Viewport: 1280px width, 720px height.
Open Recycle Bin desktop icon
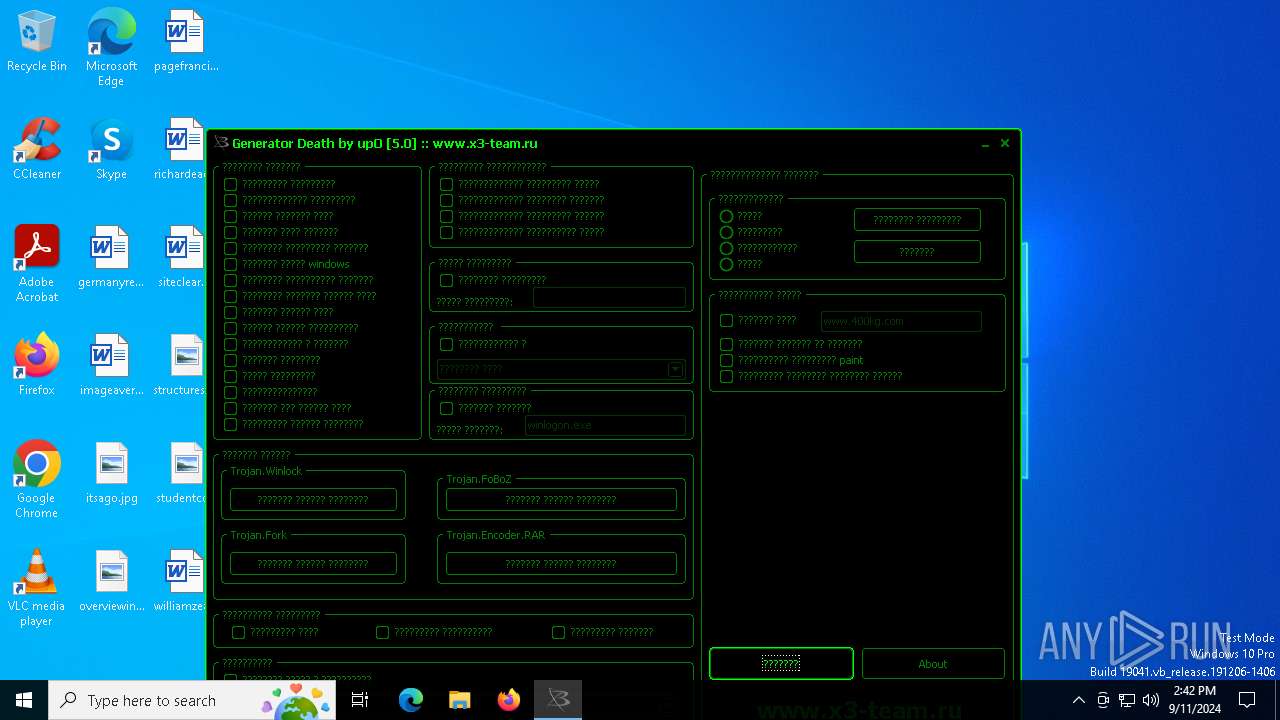[x=37, y=42]
